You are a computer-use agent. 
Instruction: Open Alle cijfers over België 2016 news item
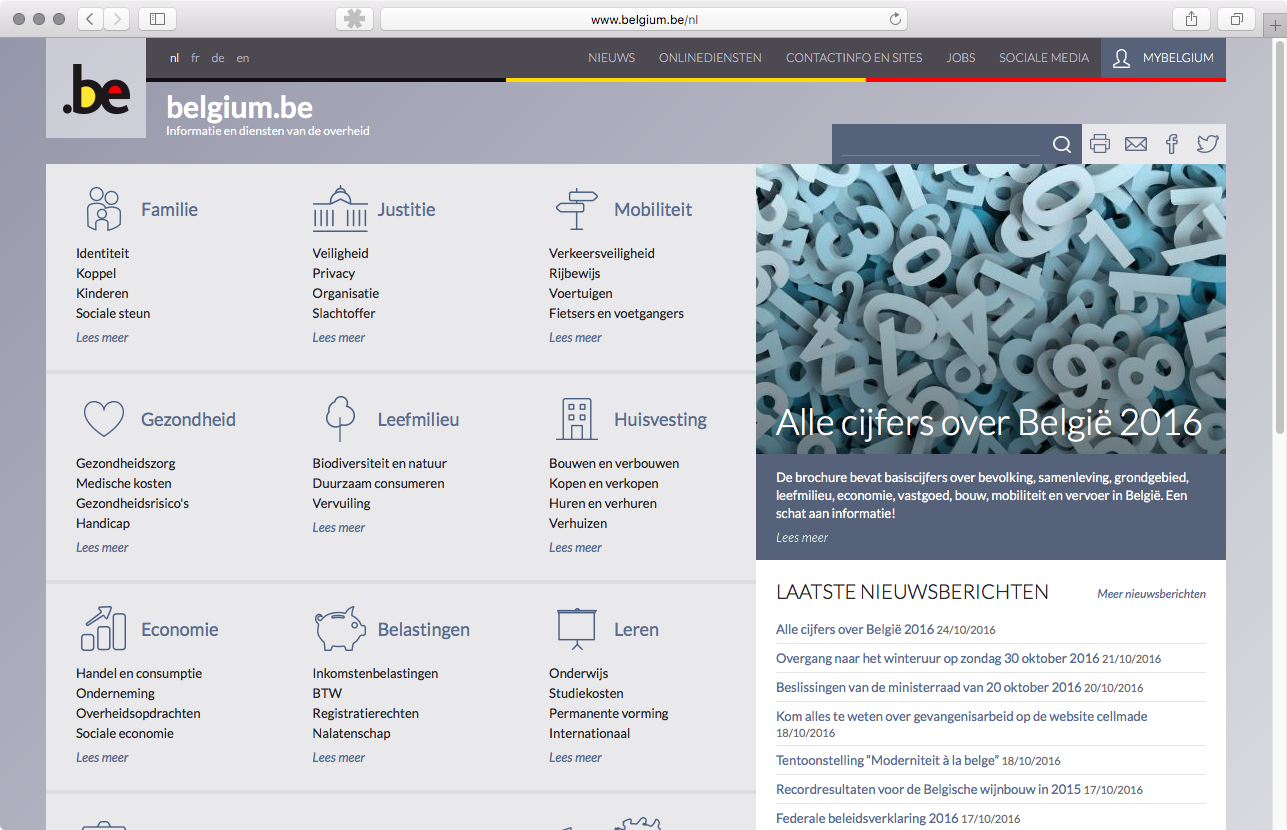[855, 630]
